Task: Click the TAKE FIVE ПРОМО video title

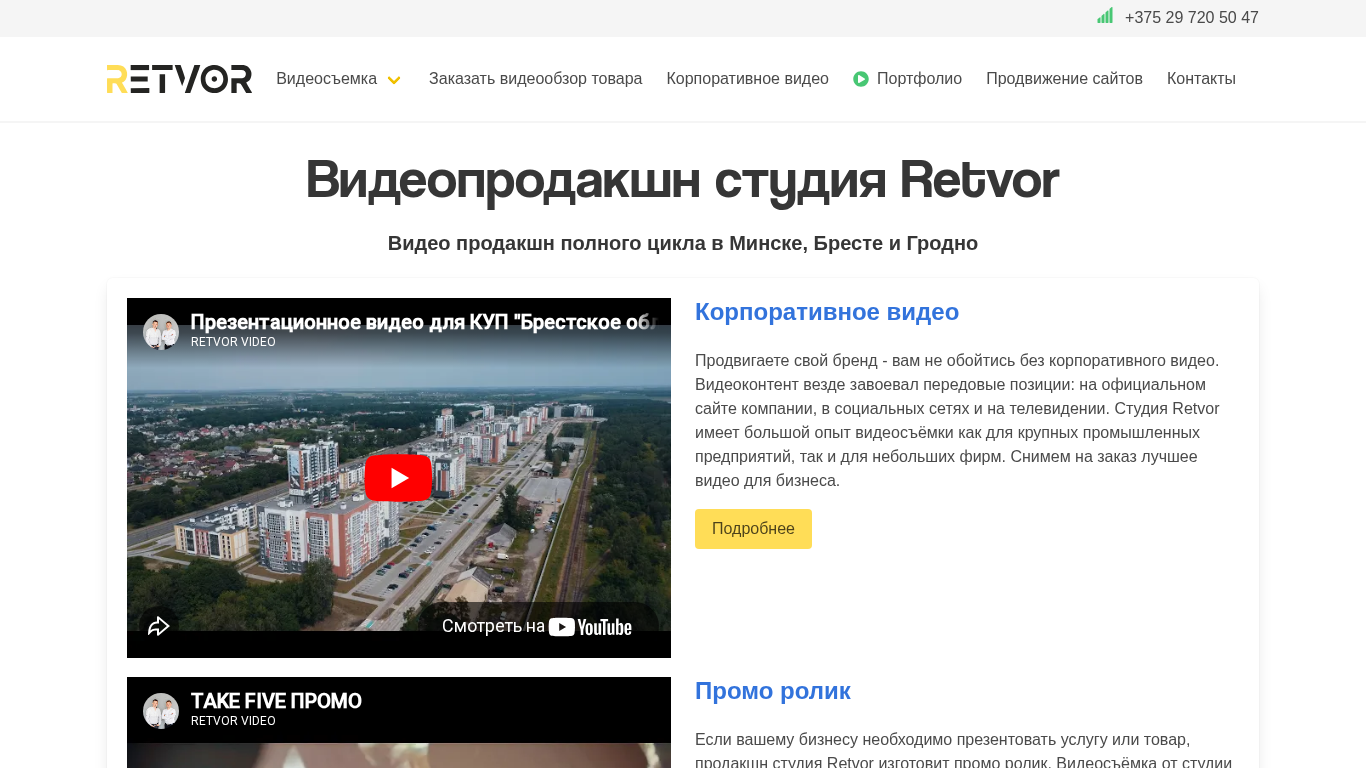Action: tap(276, 701)
